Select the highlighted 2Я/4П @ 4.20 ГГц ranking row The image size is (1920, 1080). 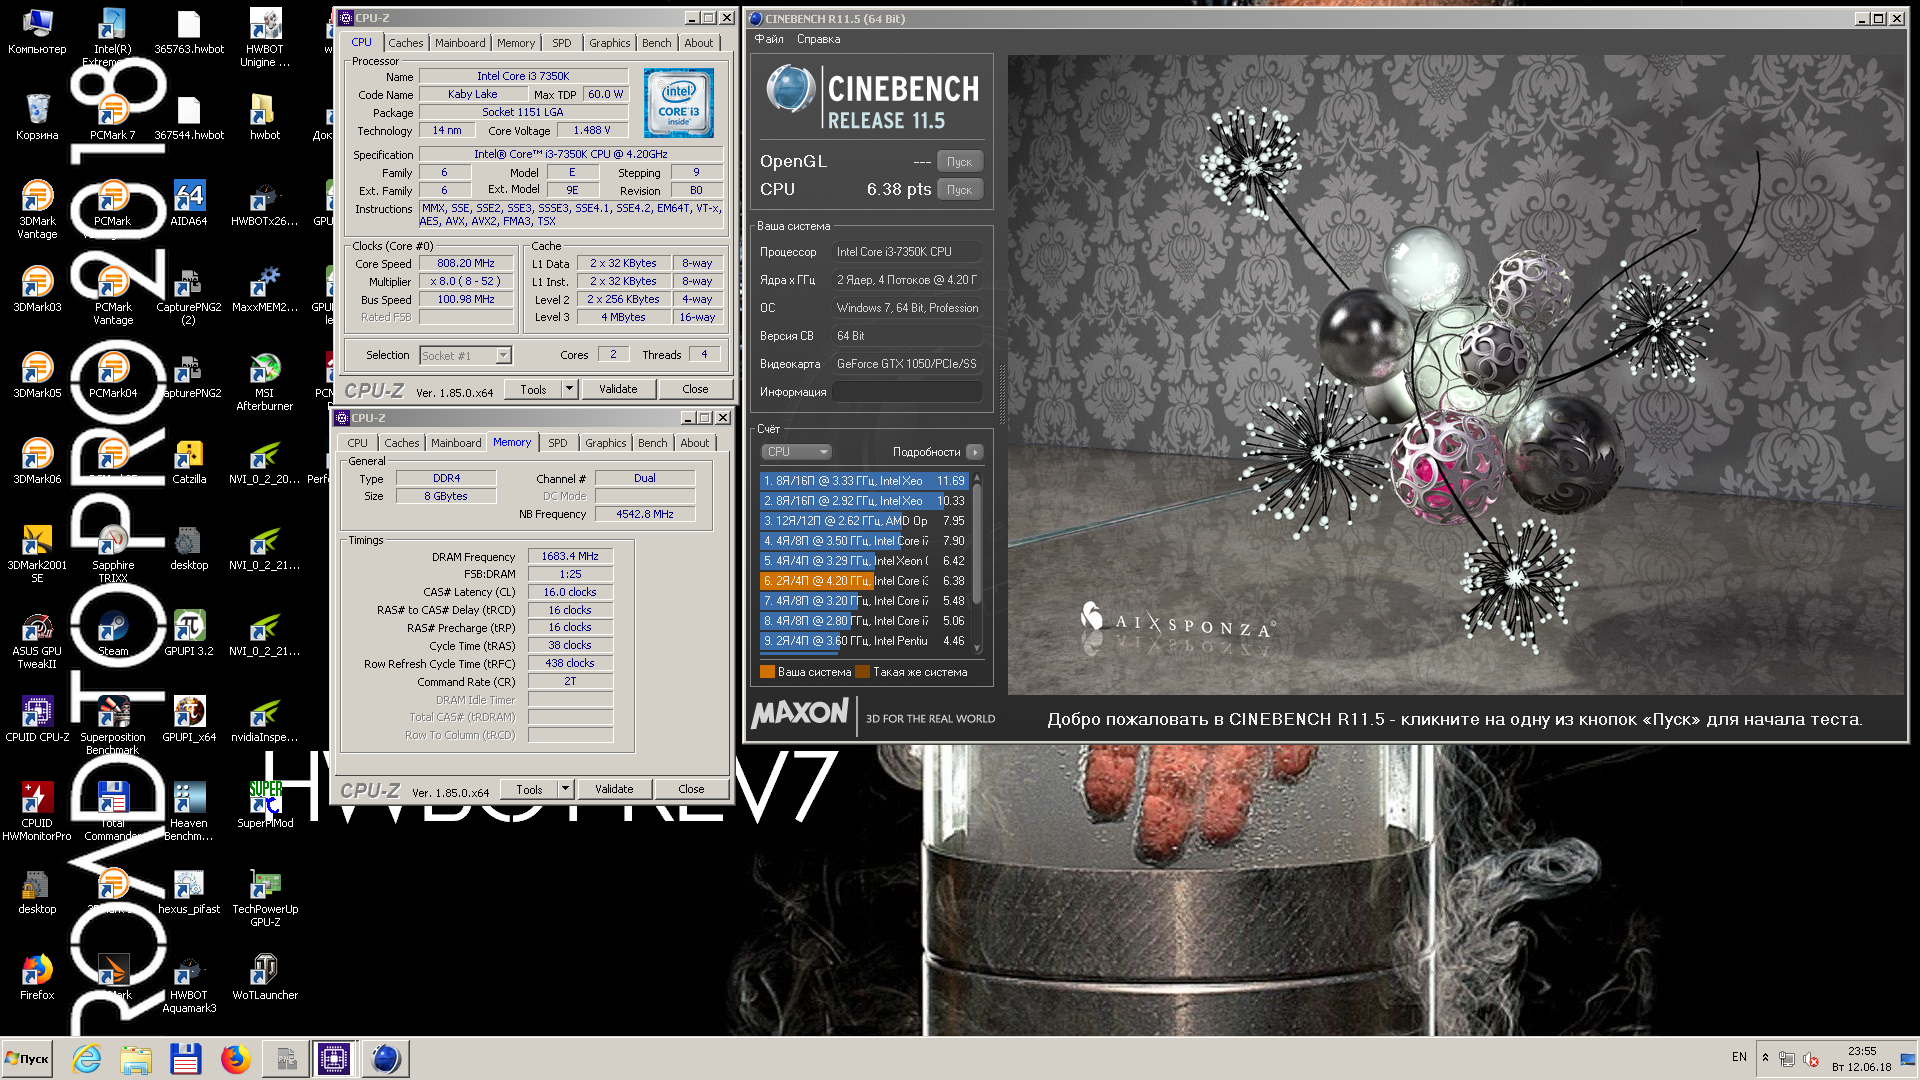click(863, 581)
